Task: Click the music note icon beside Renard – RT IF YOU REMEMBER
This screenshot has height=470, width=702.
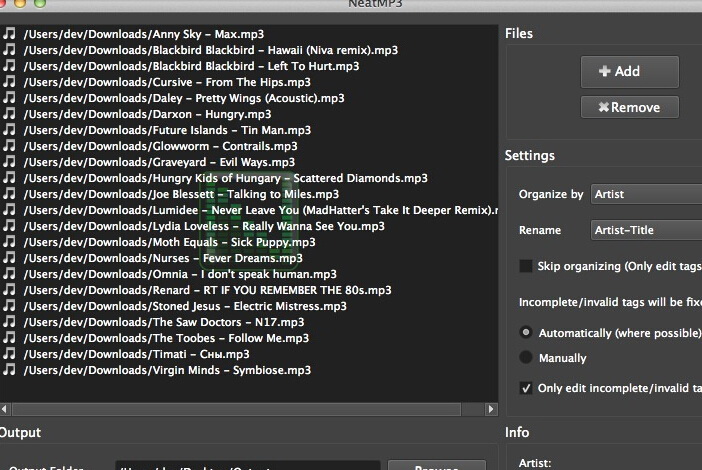Action: point(9,290)
